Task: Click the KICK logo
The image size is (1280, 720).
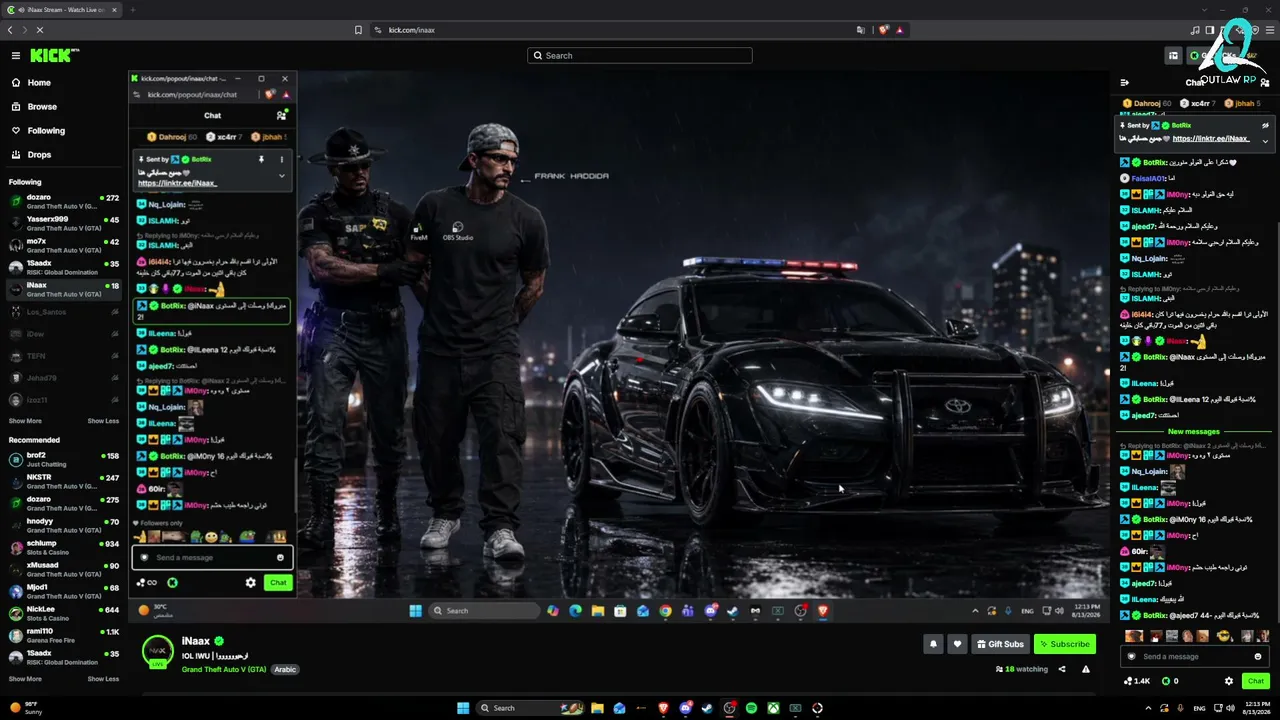Action: coord(50,56)
